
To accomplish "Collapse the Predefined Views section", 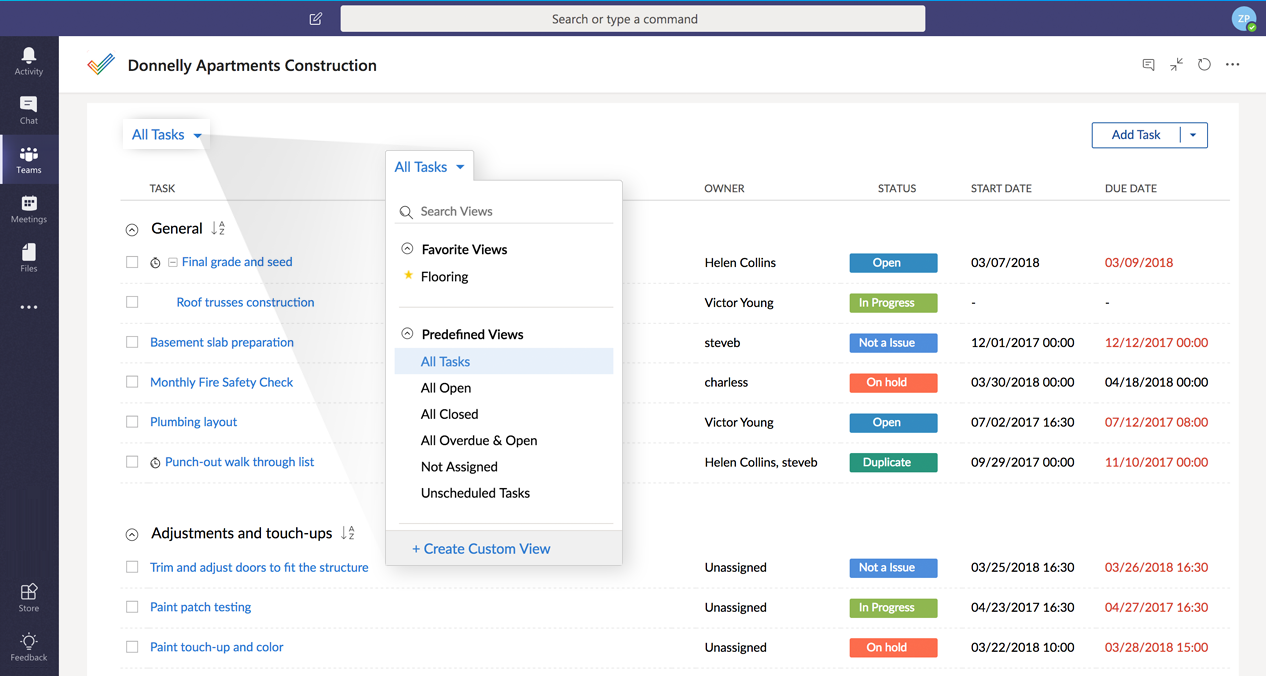I will (407, 334).
